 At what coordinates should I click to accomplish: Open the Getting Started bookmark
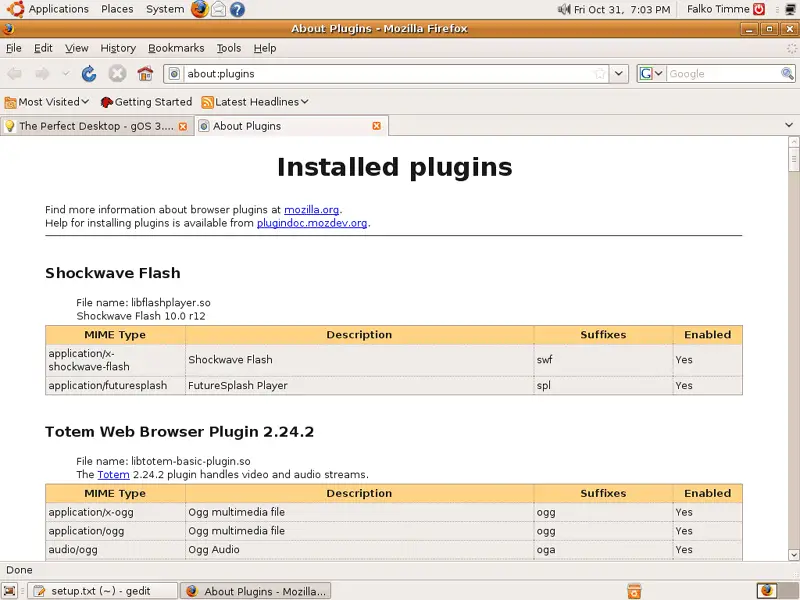coord(146,102)
